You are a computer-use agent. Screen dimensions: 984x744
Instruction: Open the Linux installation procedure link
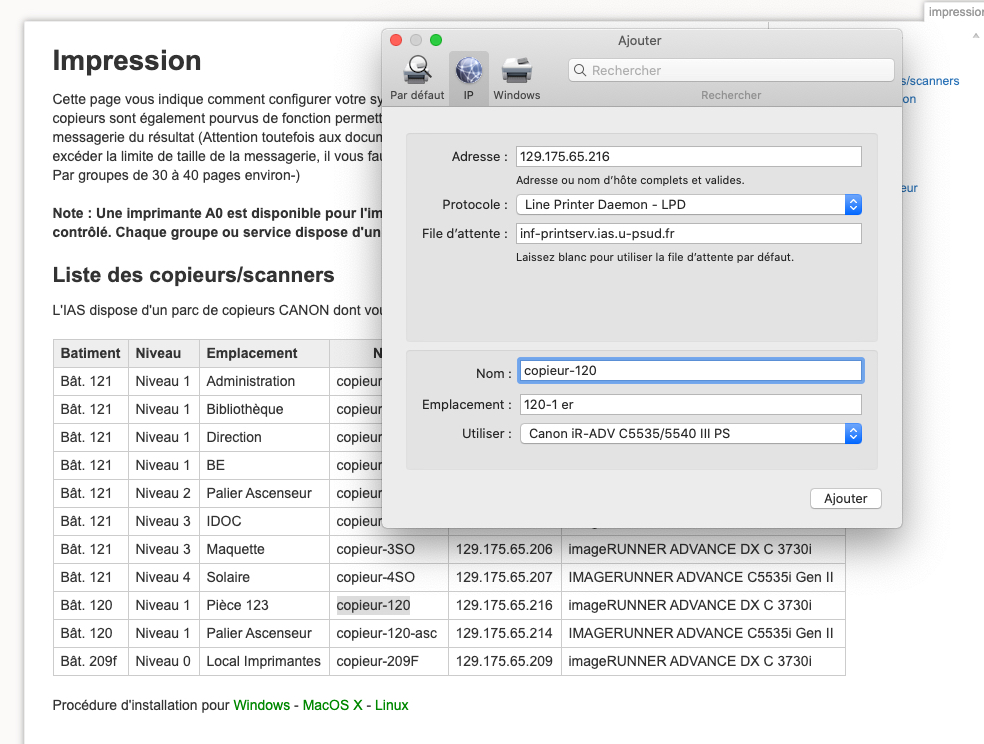click(x=392, y=705)
